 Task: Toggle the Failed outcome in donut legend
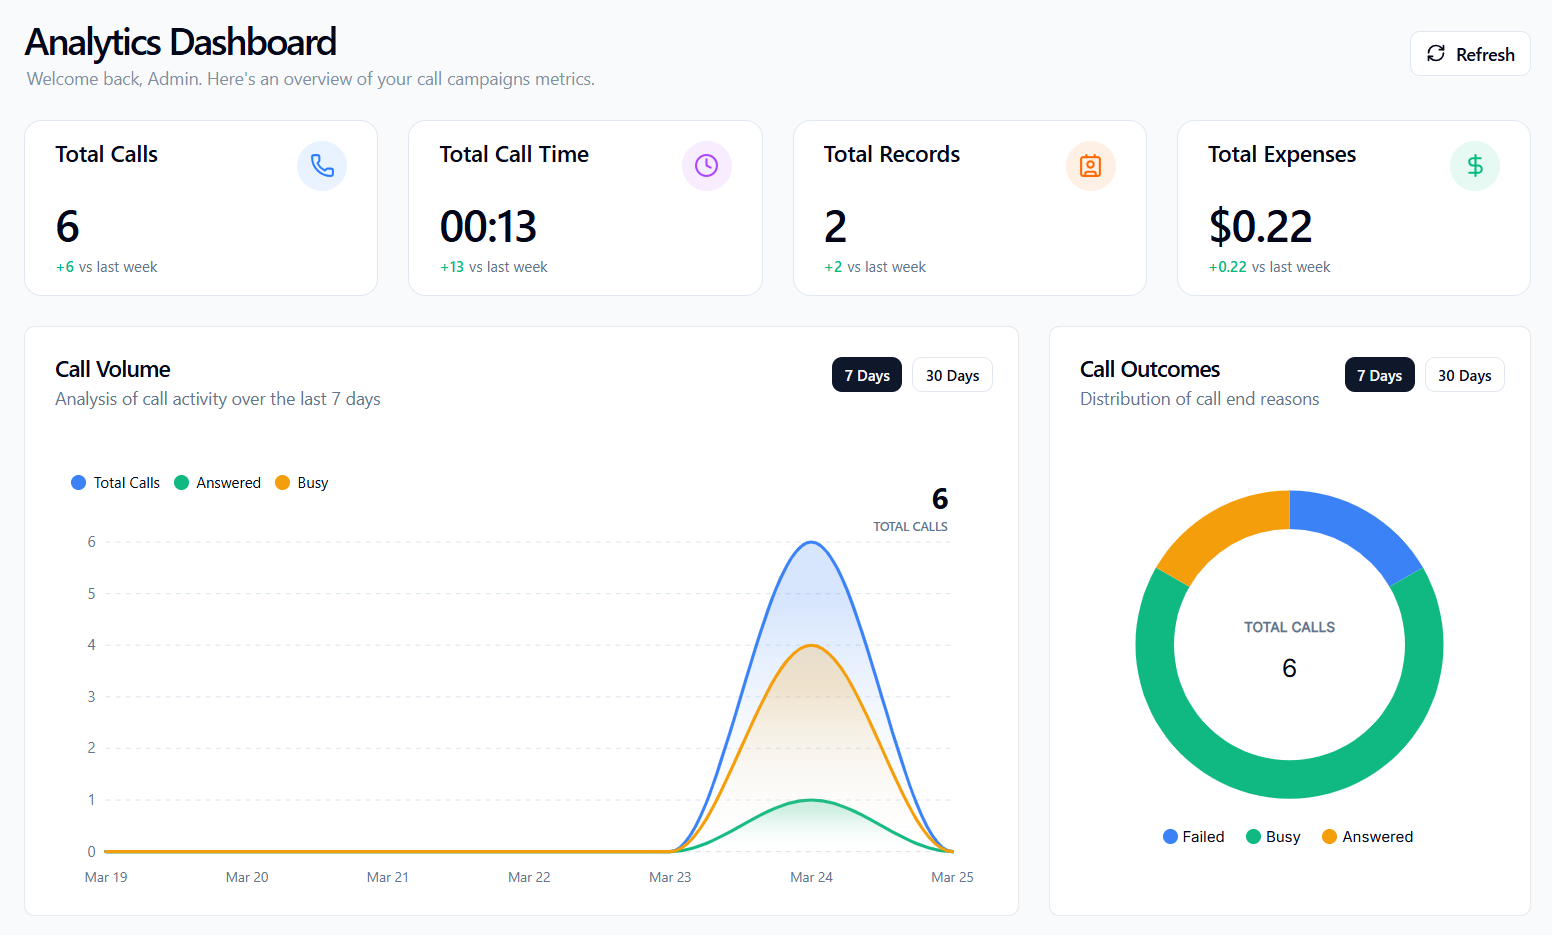[1193, 836]
